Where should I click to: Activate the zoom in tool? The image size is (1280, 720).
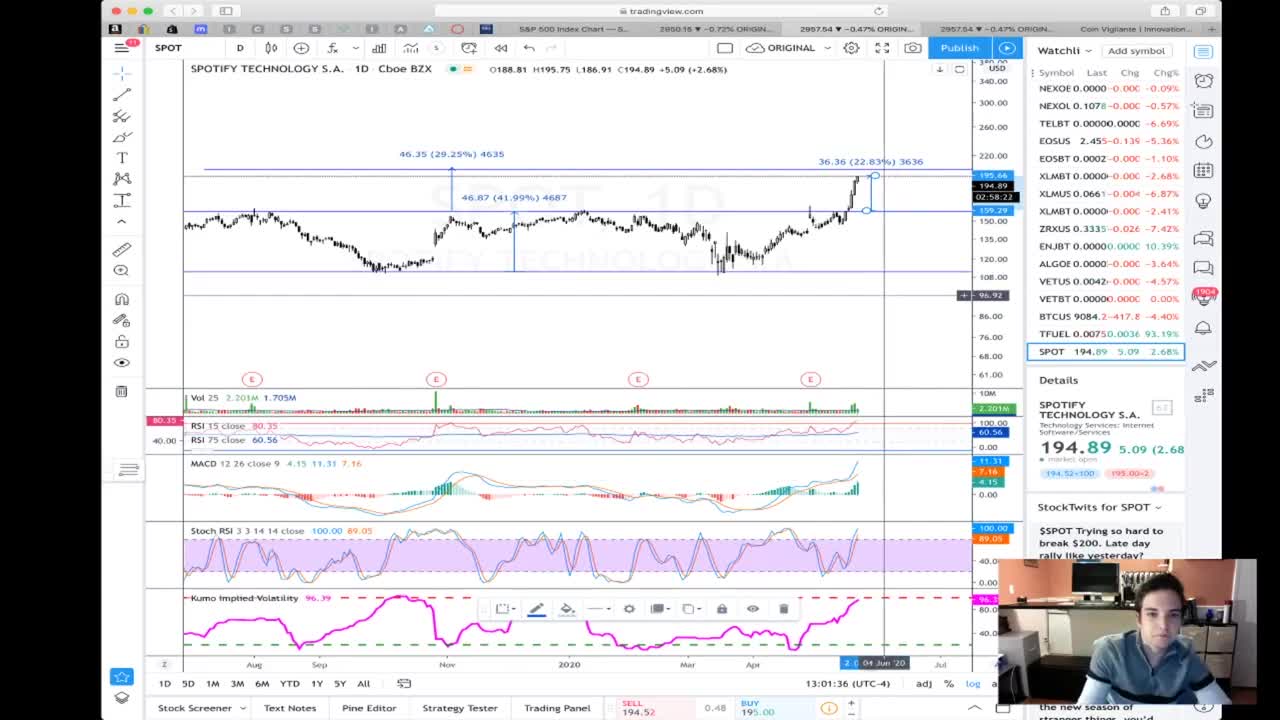(x=122, y=271)
